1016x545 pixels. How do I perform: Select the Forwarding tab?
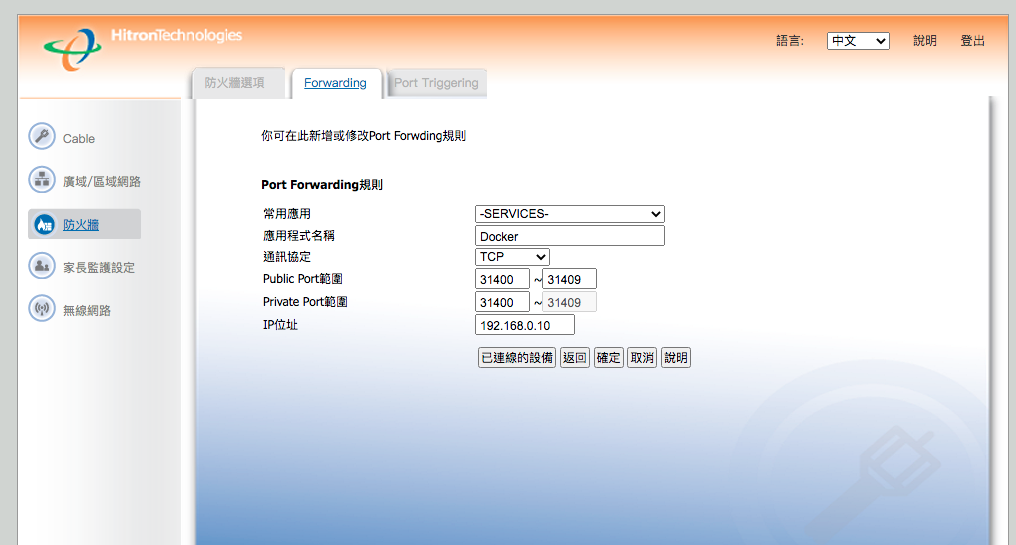coord(335,83)
